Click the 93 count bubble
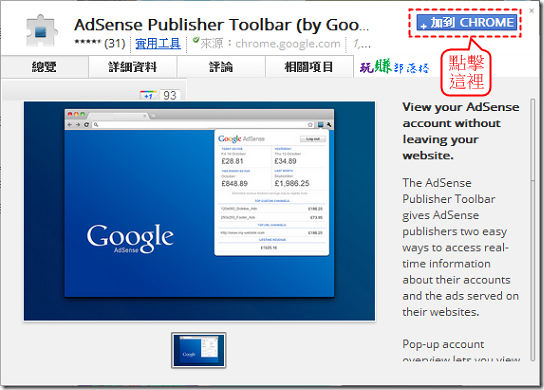Image resolution: width=544 pixels, height=390 pixels. (170, 95)
